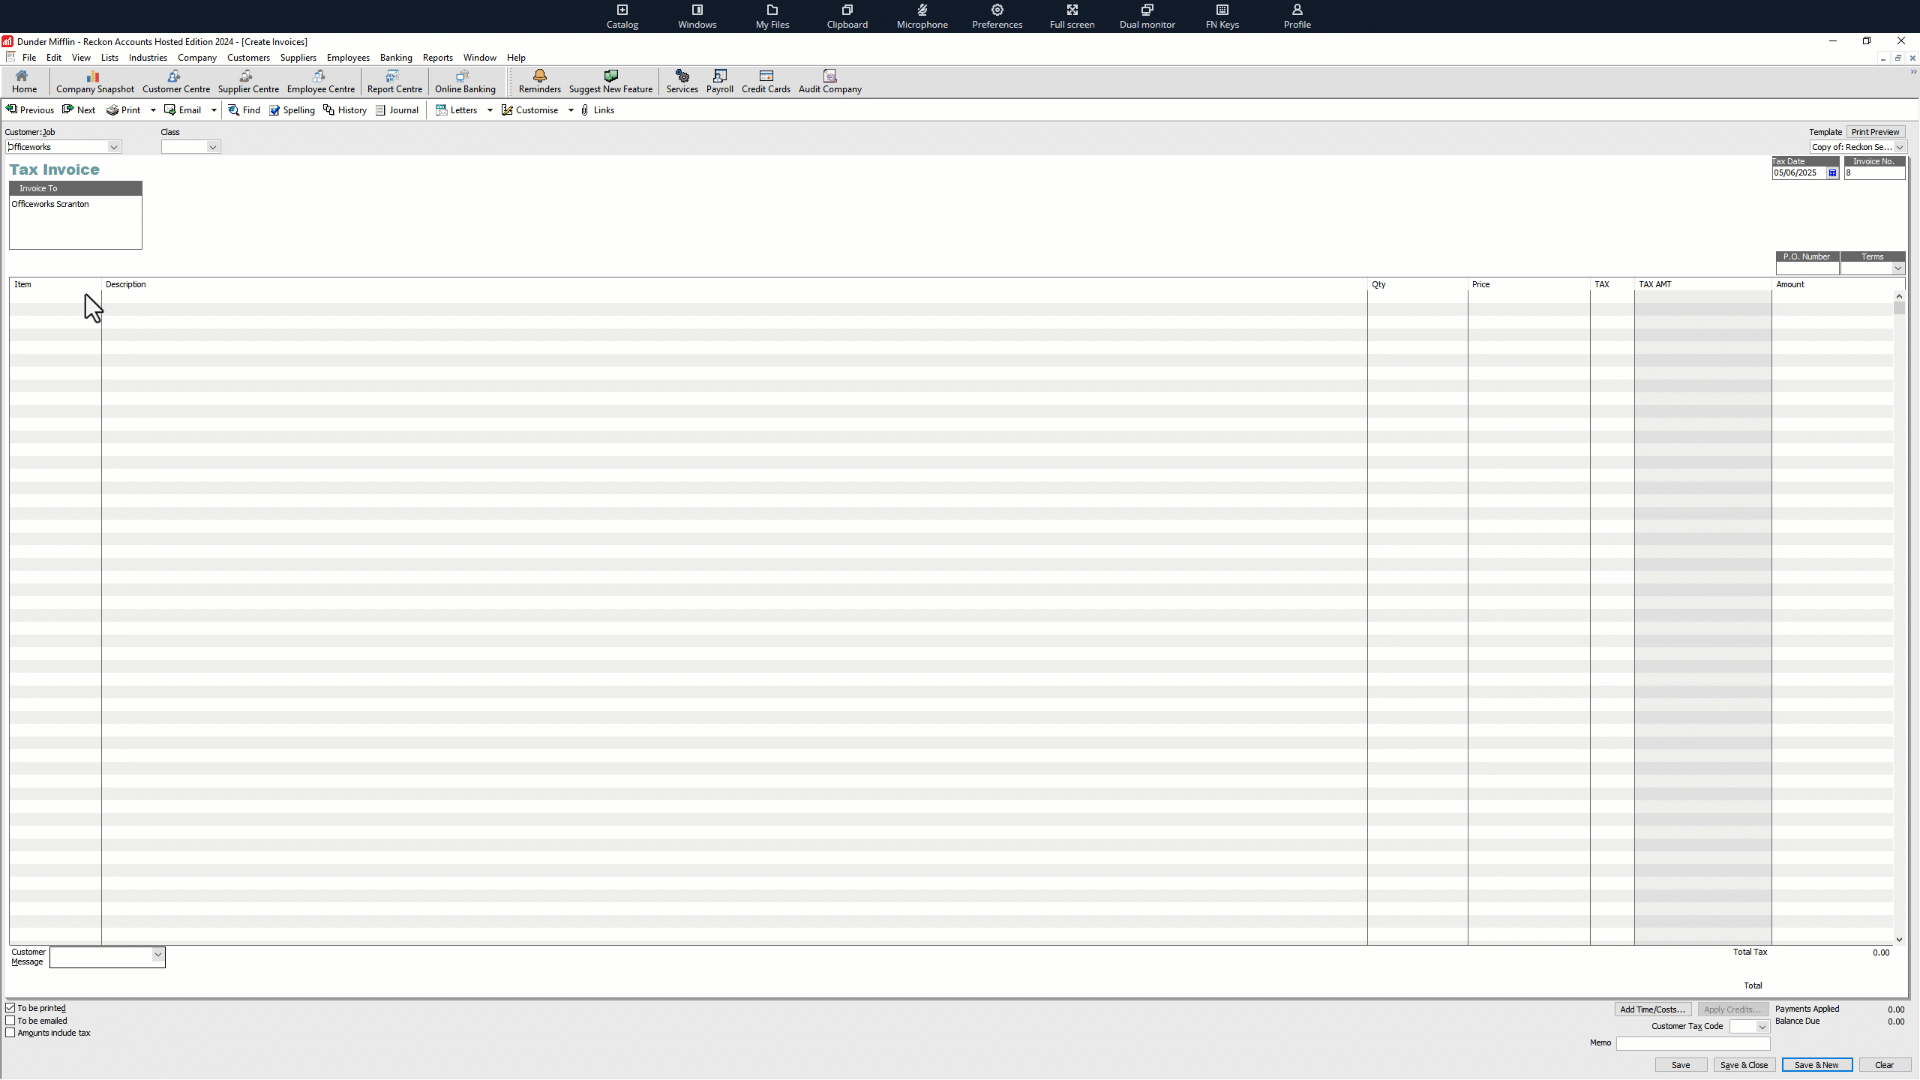Screen dimensions: 1920x1080
Task: Open the Customers menu
Action: tap(248, 58)
